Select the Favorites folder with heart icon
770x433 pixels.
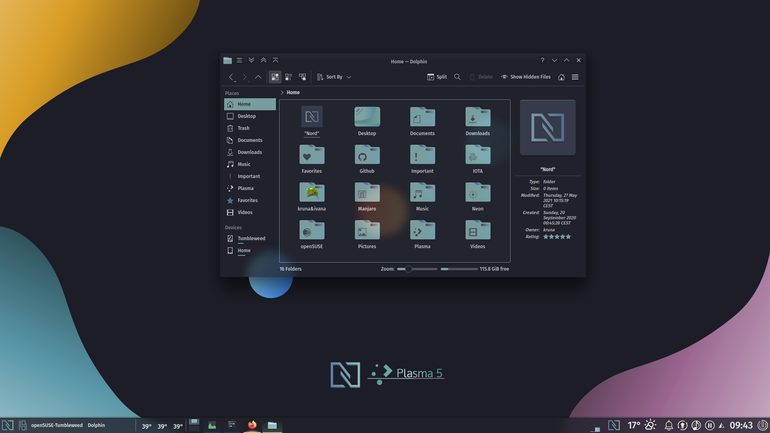(x=312, y=159)
